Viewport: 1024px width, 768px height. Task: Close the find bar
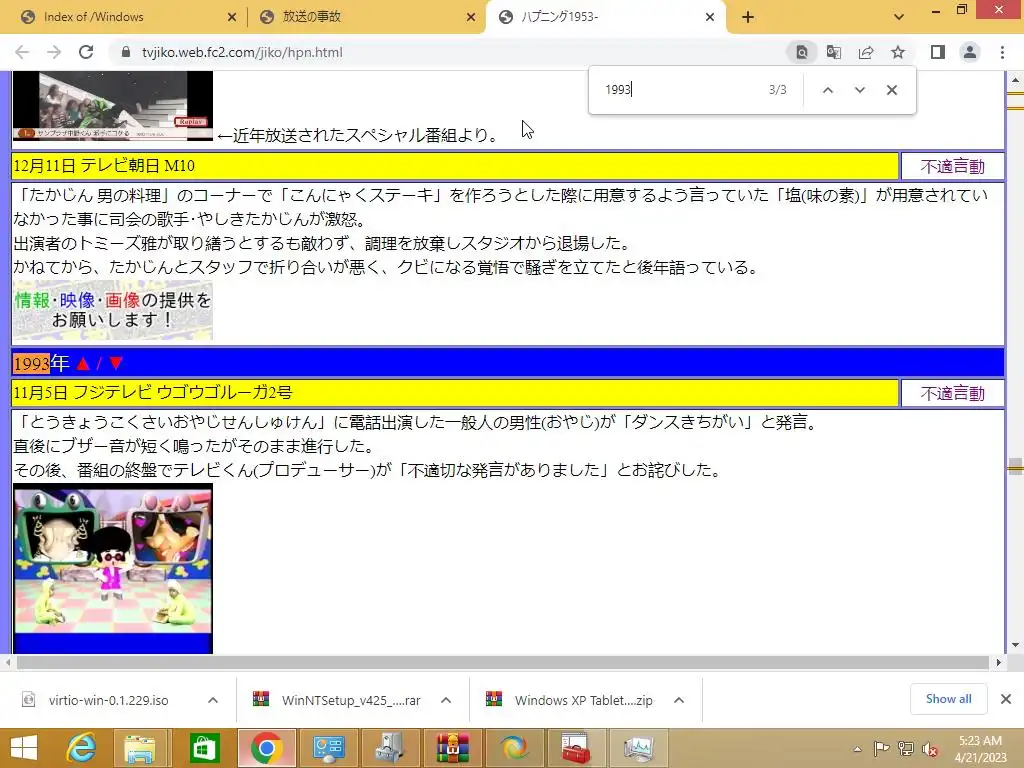point(891,90)
